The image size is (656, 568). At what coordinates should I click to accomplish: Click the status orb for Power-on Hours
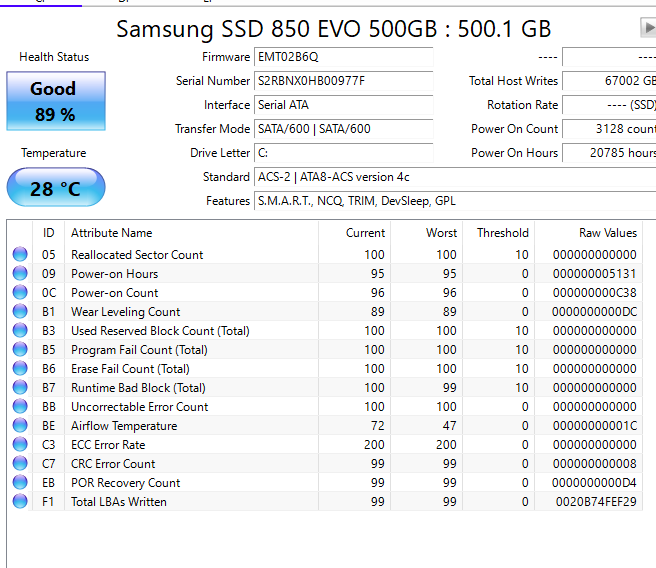20,273
